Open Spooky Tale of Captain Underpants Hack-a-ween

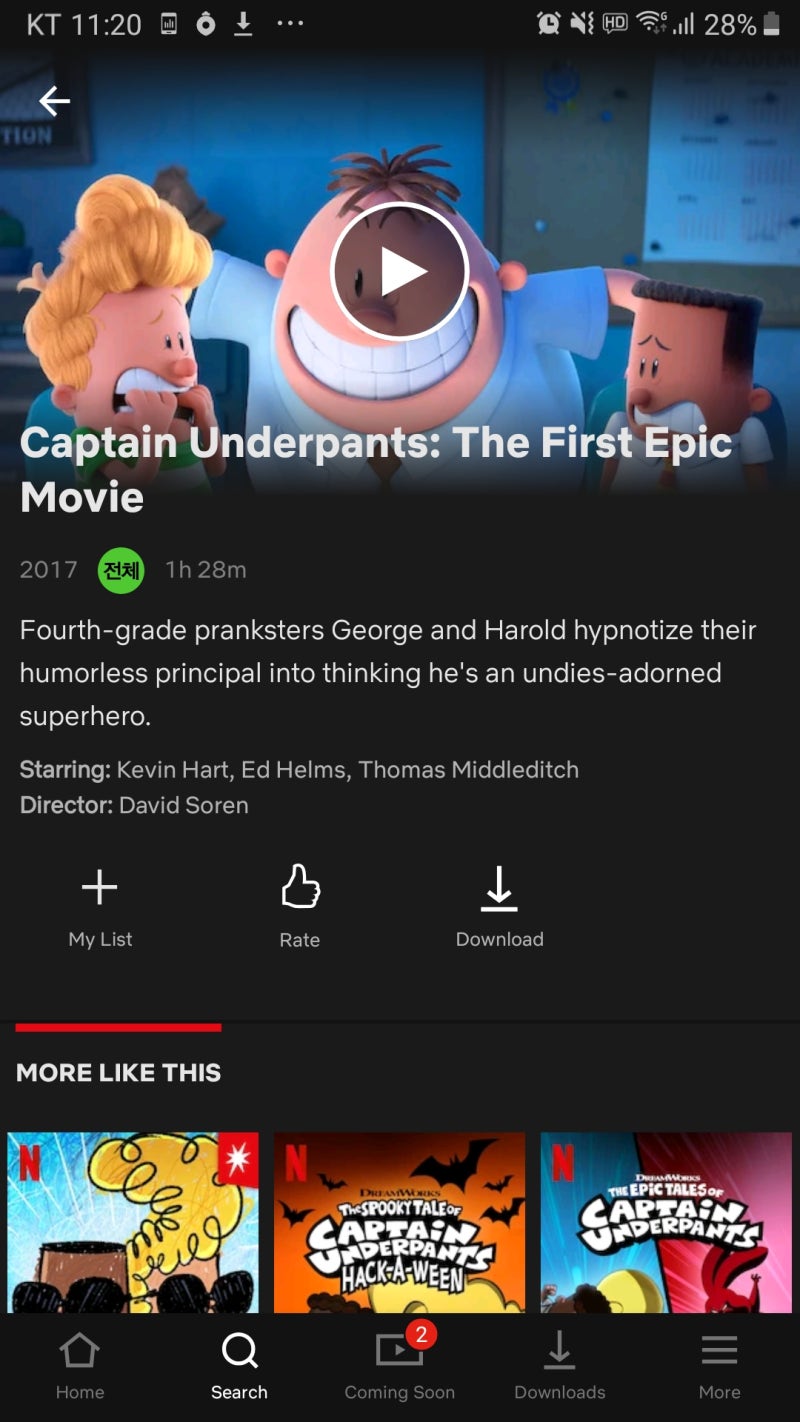pyautogui.click(x=400, y=1222)
